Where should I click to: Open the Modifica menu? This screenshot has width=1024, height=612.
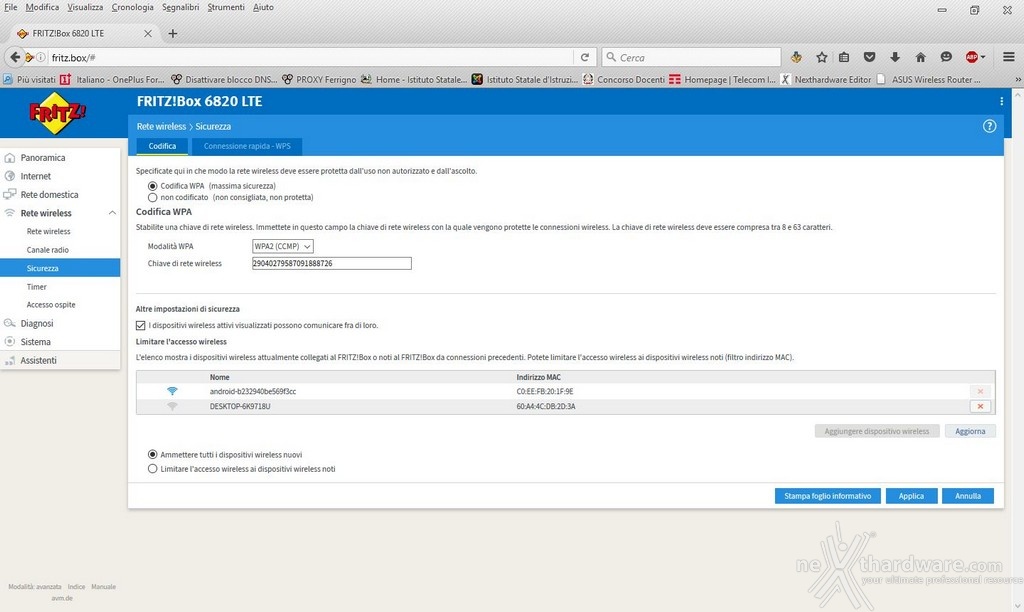click(x=42, y=7)
